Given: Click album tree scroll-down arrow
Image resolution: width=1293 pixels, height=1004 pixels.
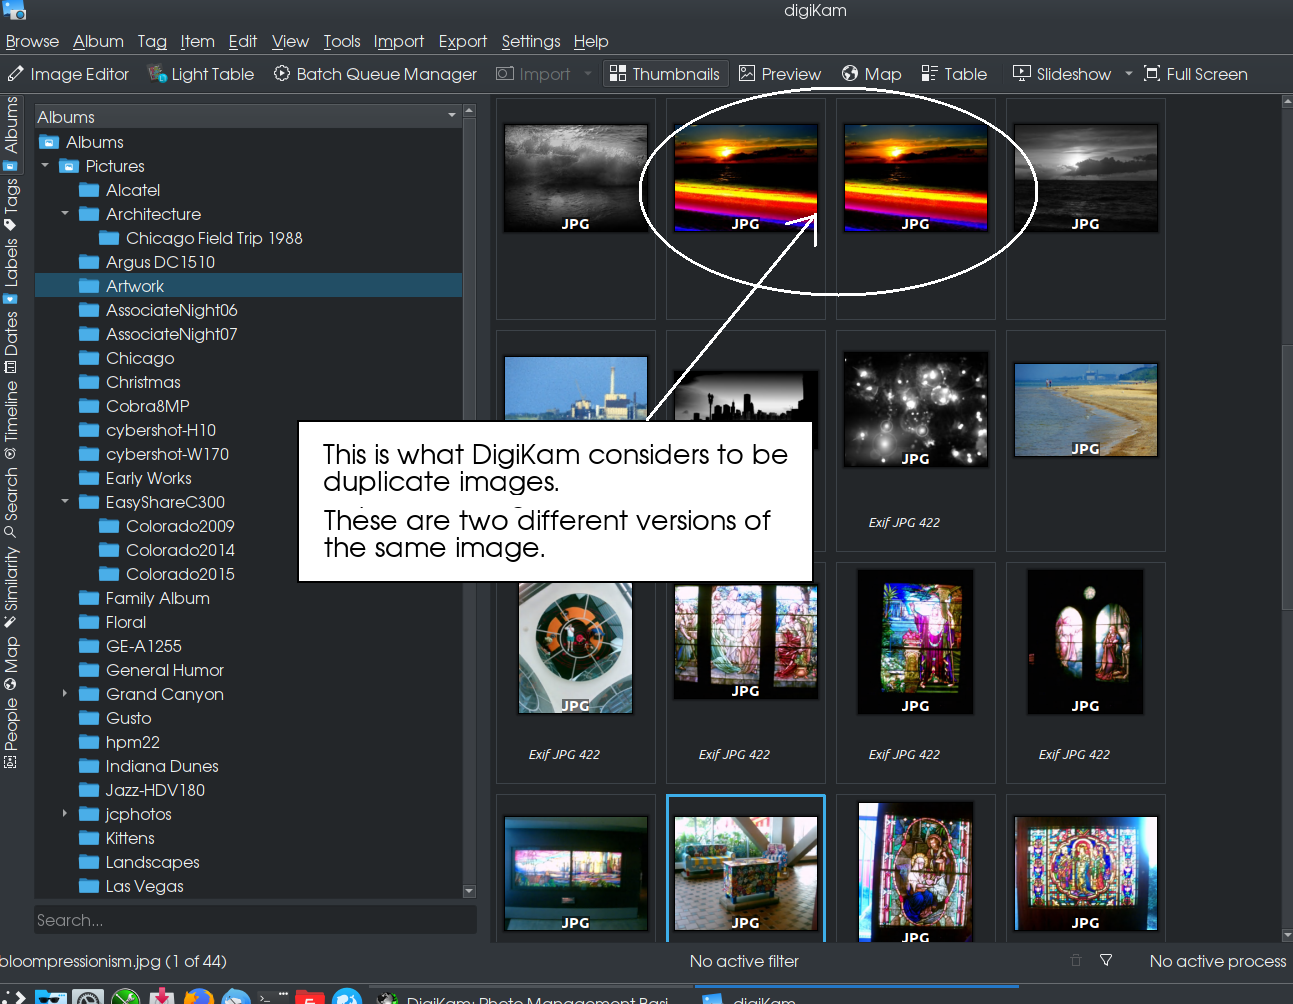Looking at the screenshot, I should click(x=470, y=891).
